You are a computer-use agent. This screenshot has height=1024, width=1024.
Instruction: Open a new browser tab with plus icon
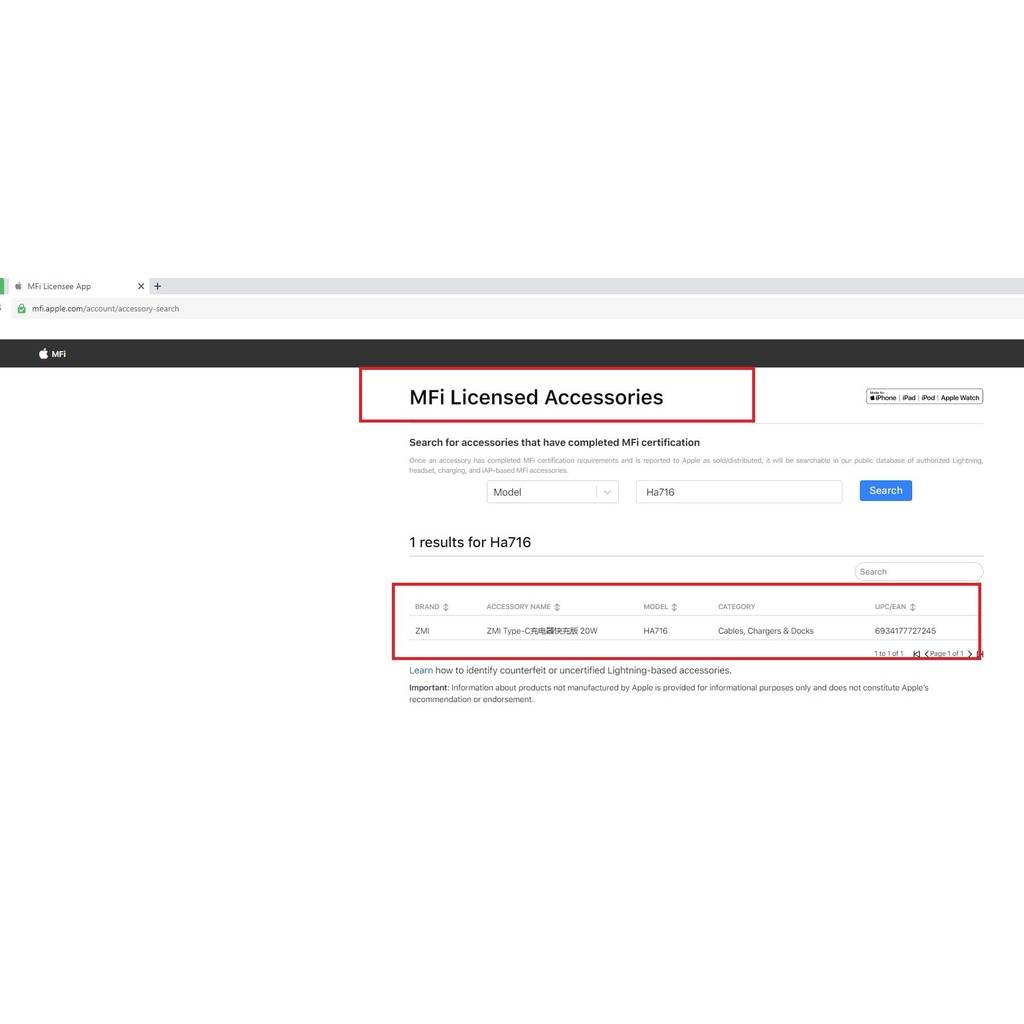pyautogui.click(x=157, y=286)
